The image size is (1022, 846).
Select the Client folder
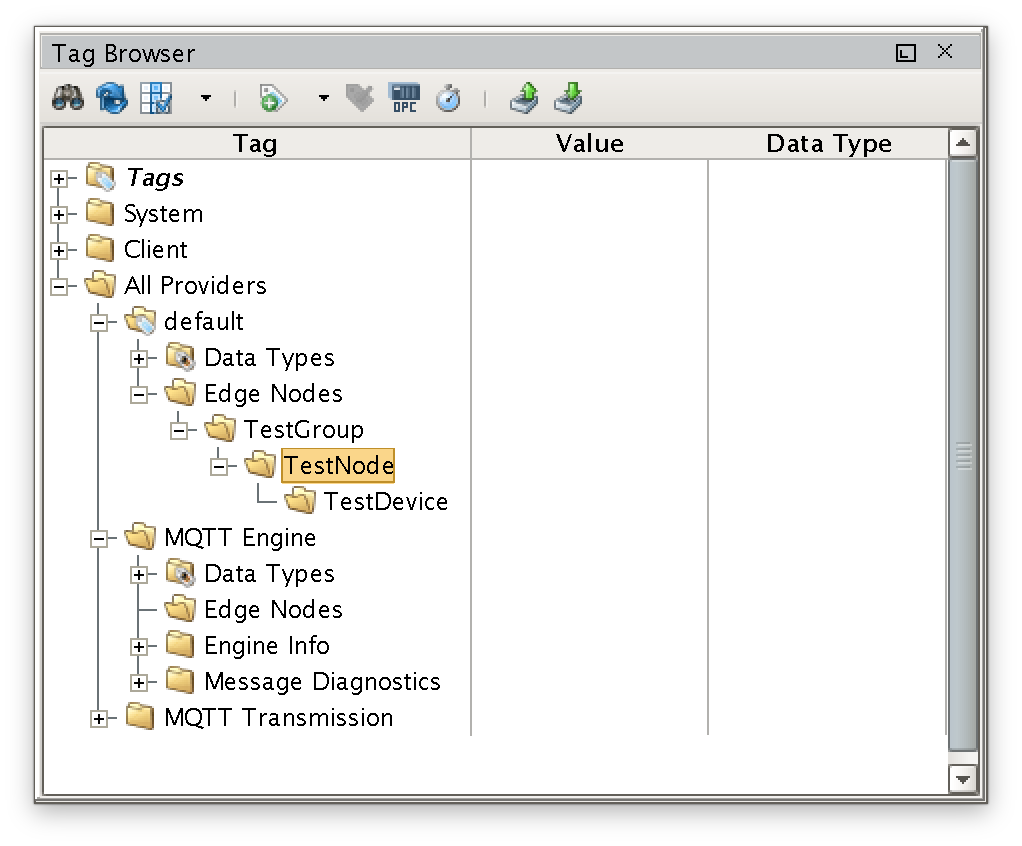(155, 250)
